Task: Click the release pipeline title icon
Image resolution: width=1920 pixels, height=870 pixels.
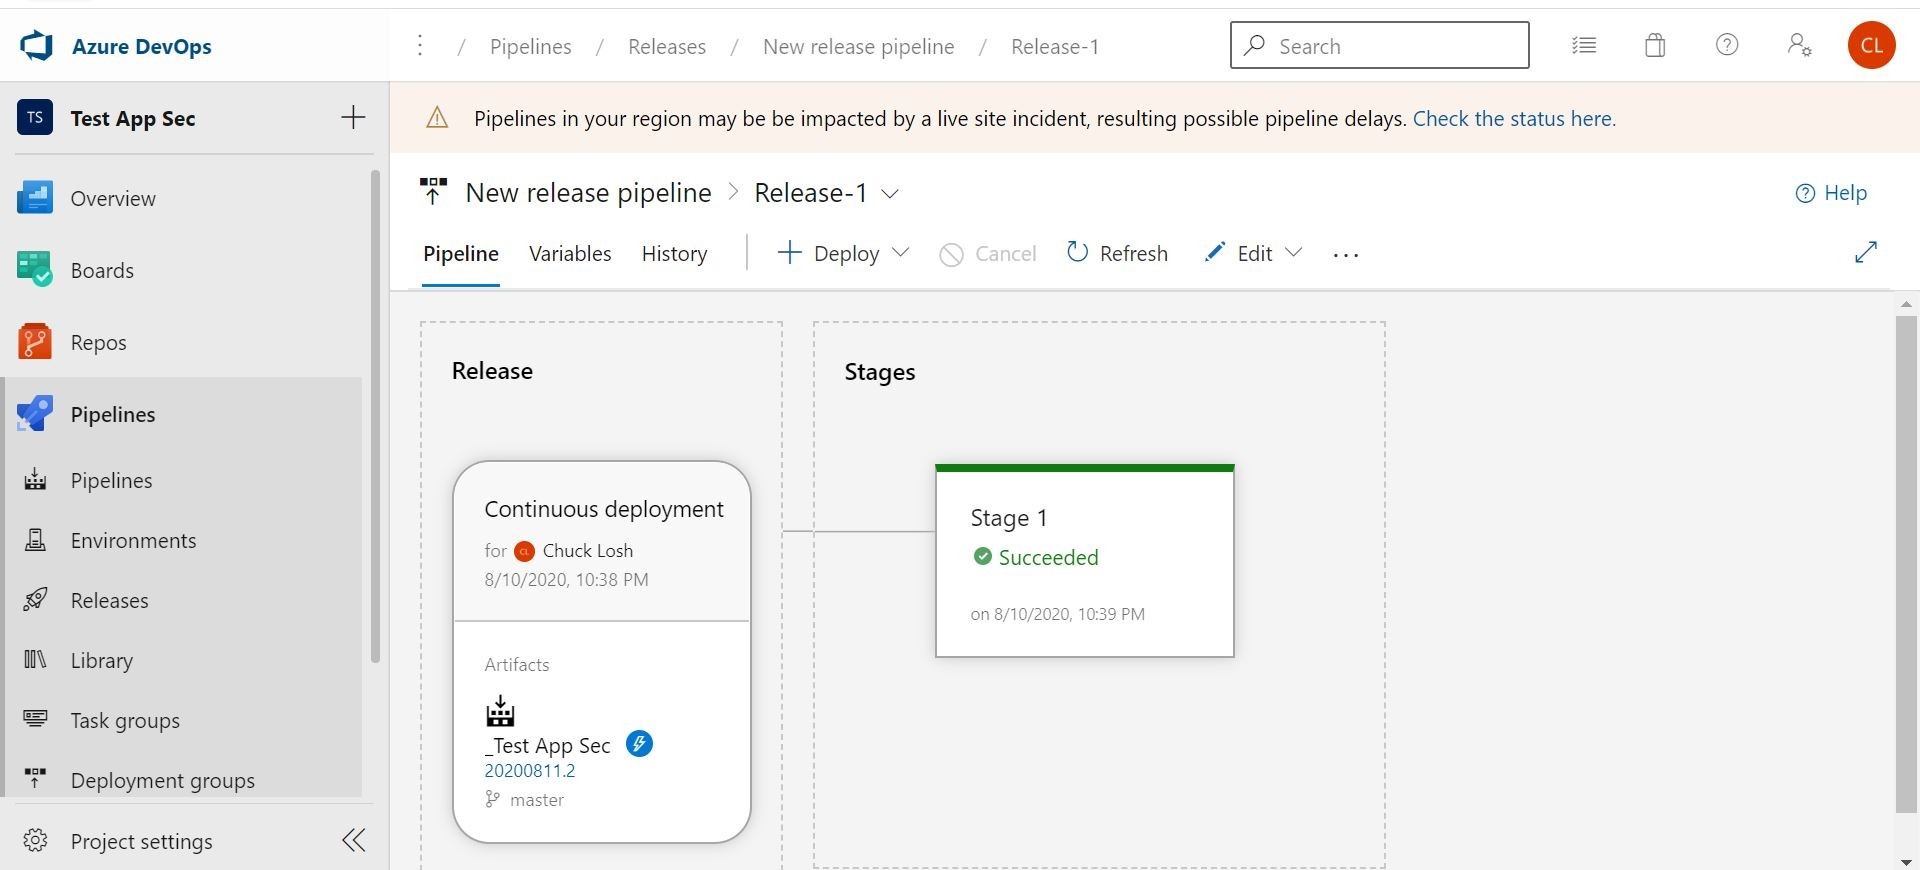Action: [433, 192]
